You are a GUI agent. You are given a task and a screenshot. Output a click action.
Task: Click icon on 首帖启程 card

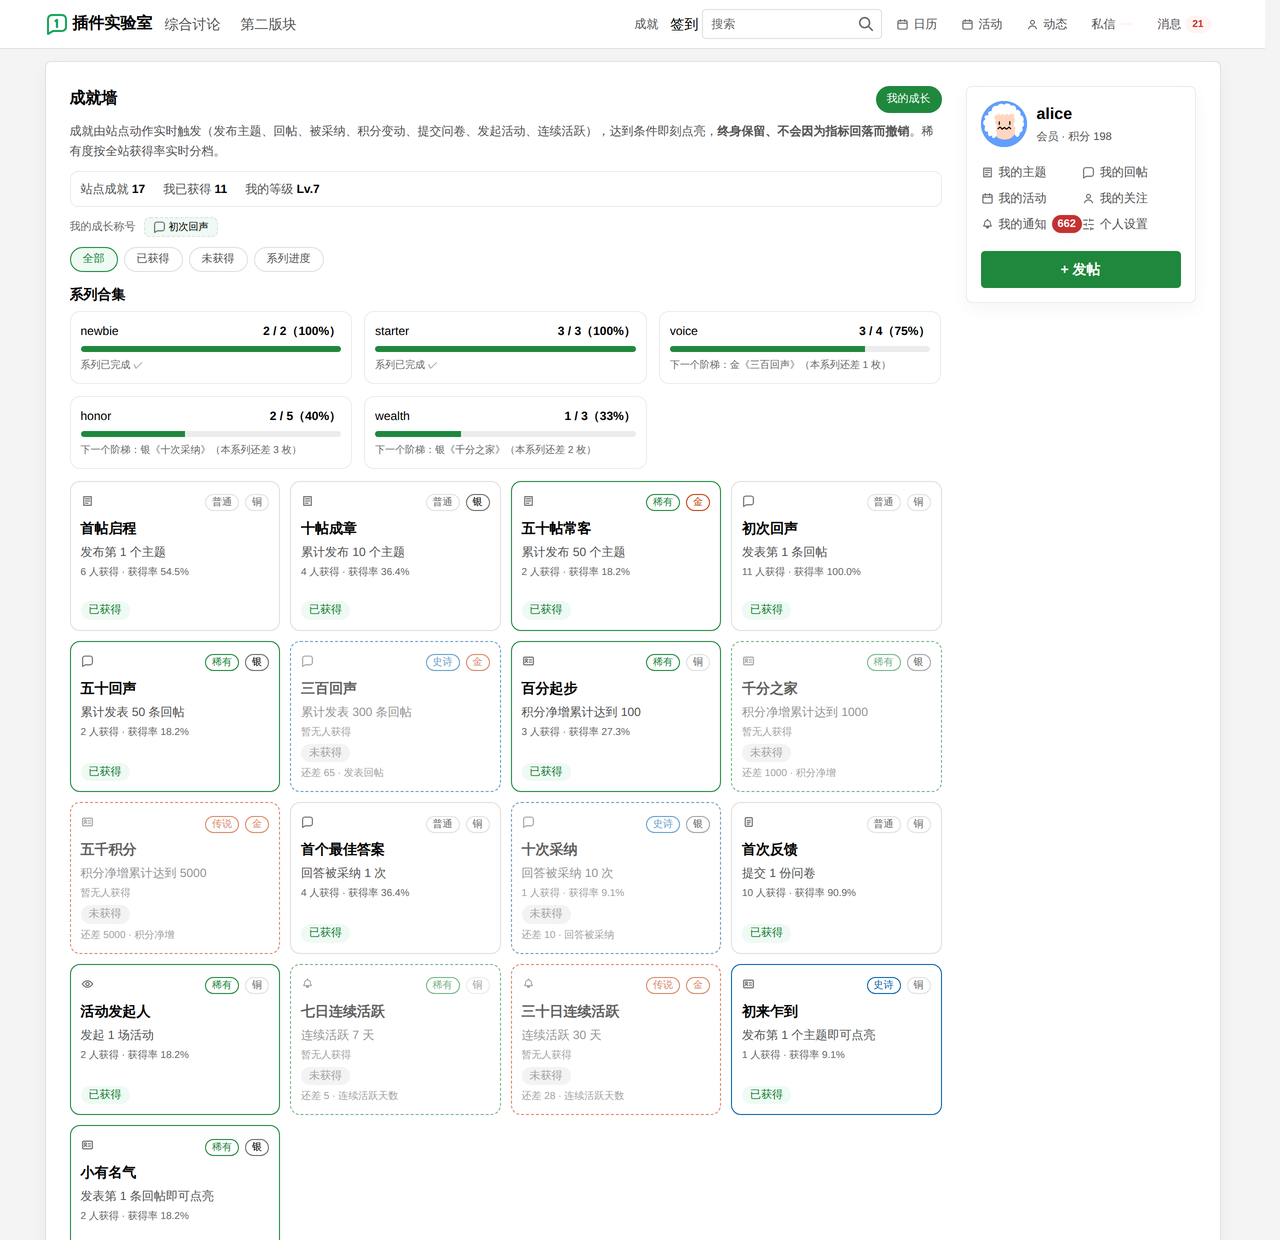tap(87, 501)
